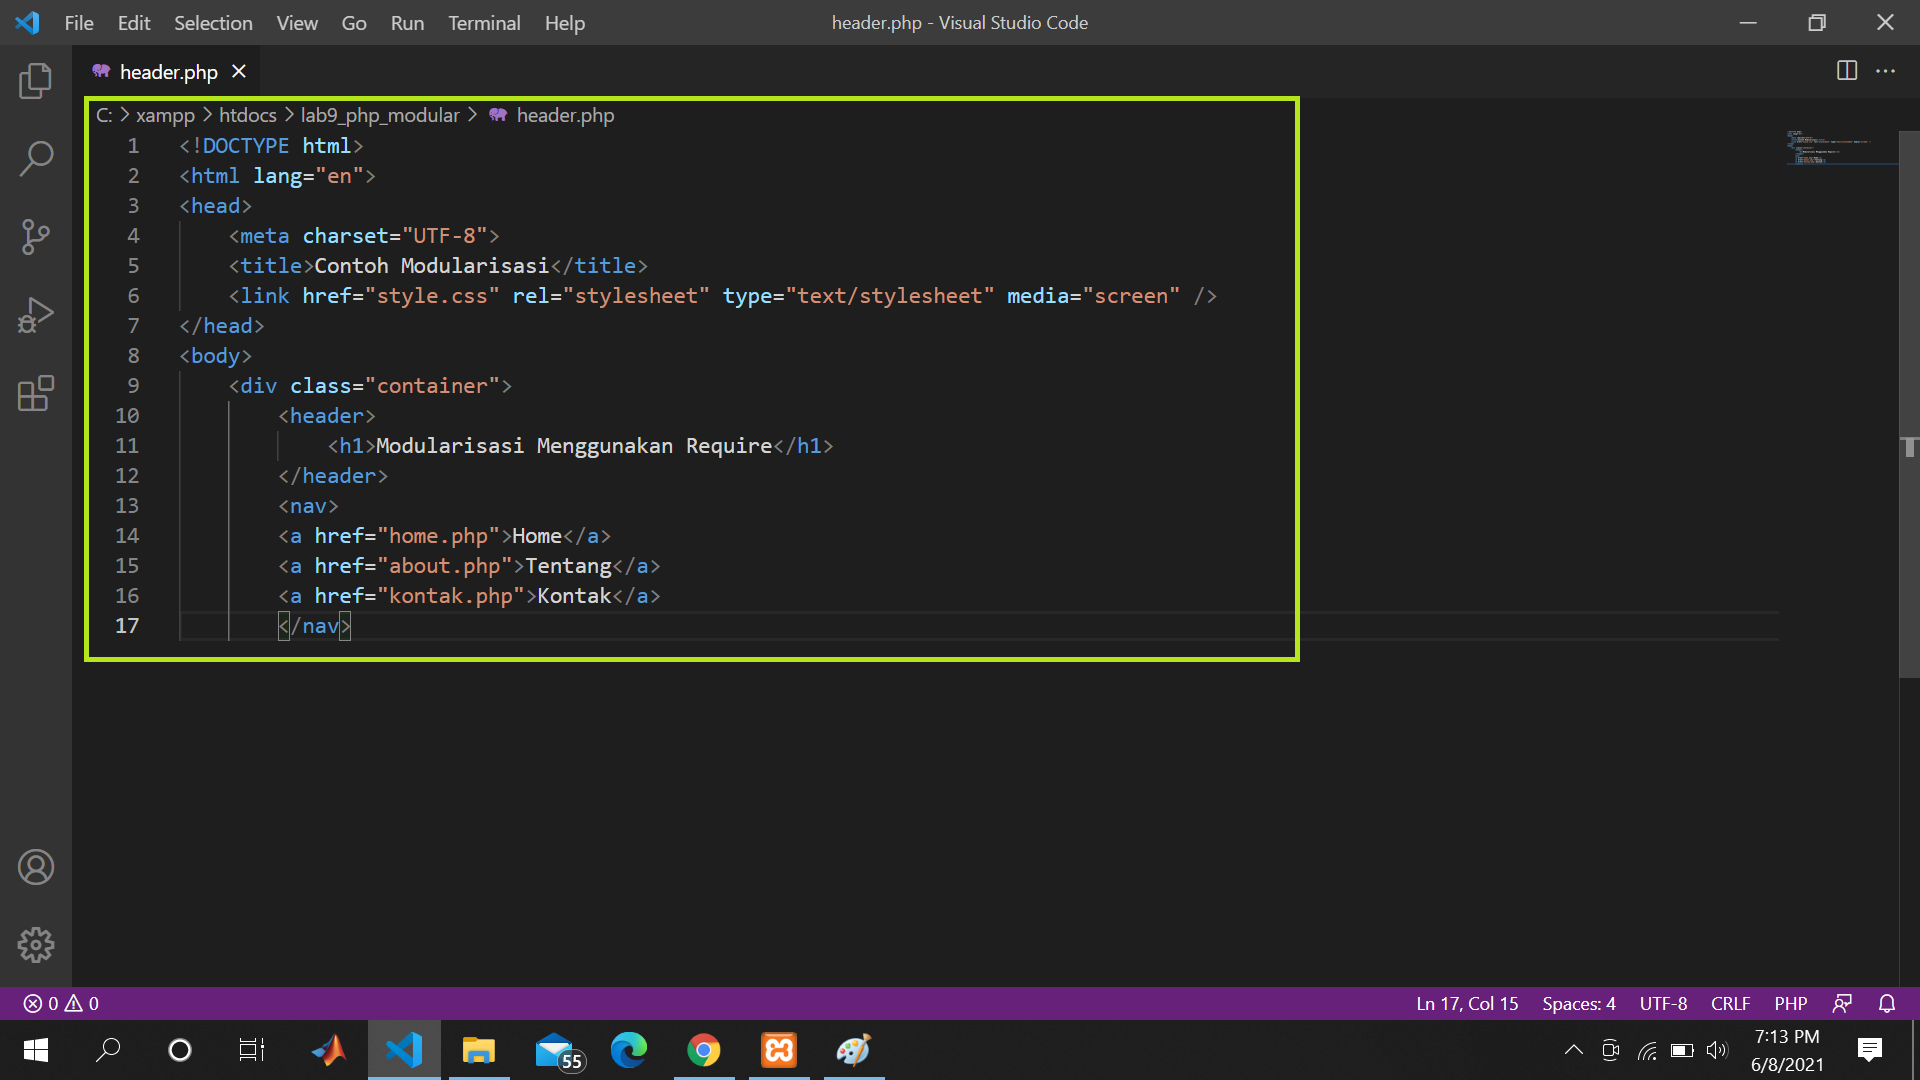Open the Explorer view
Screen dimensions: 1920x1080
tap(36, 81)
